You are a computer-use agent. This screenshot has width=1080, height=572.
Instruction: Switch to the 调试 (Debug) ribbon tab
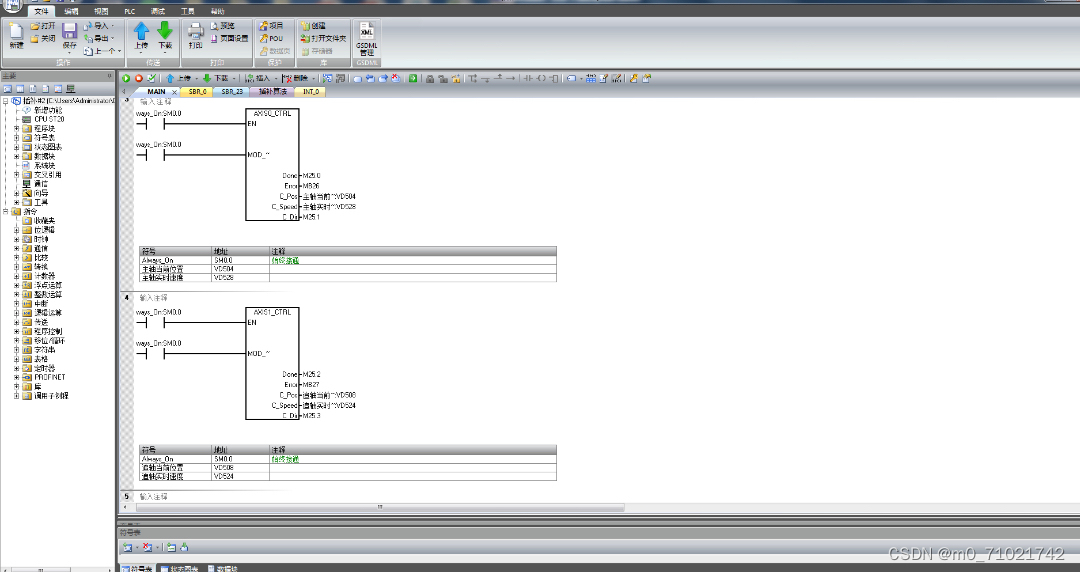click(158, 11)
